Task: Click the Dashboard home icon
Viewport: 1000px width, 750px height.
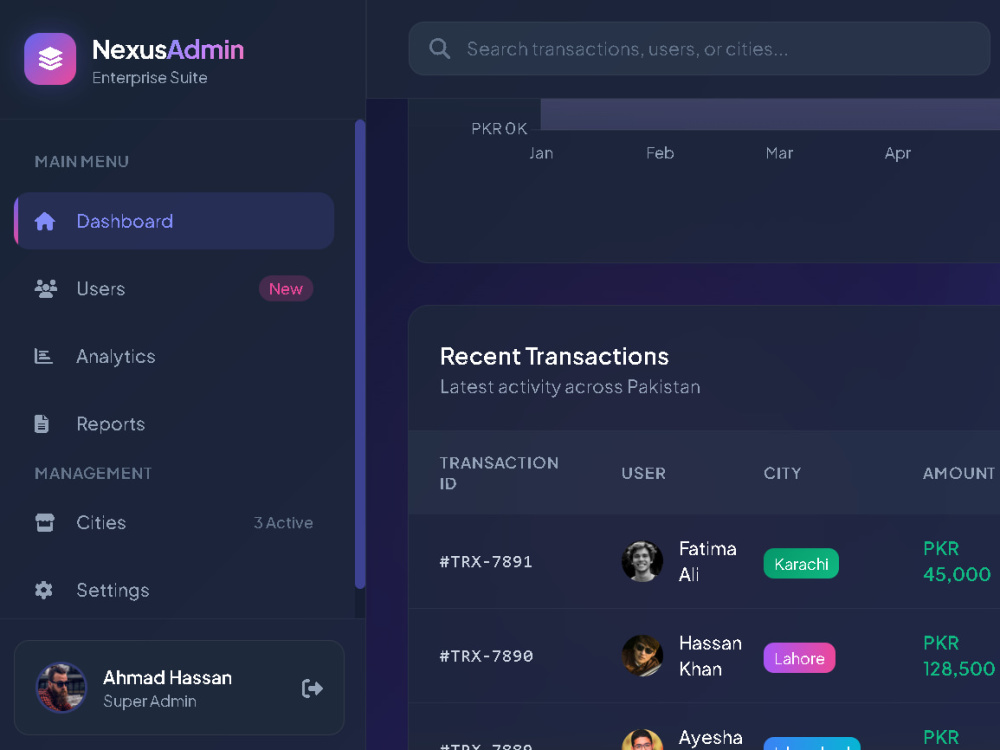Action: pos(45,221)
